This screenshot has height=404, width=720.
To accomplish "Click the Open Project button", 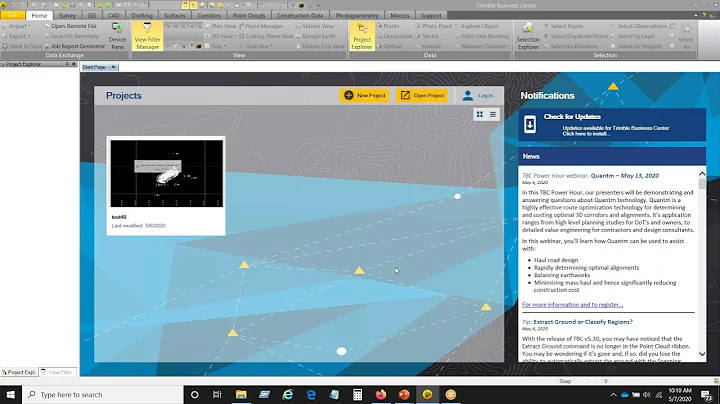I will (x=422, y=95).
